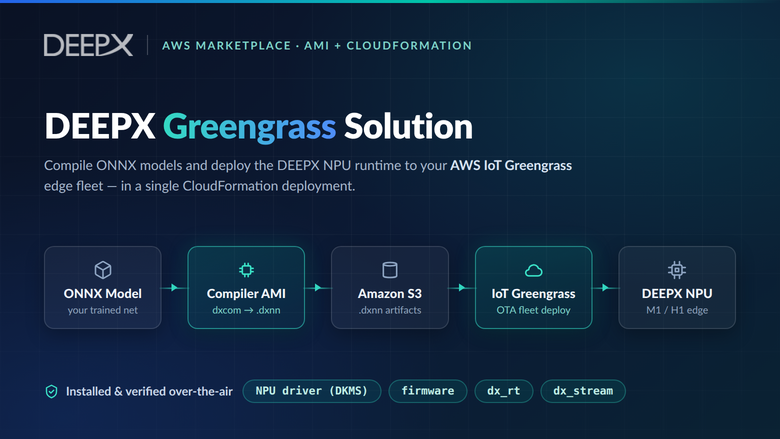The image size is (780, 439).
Task: Click the DEEPX NPU processor icon
Action: (x=677, y=270)
